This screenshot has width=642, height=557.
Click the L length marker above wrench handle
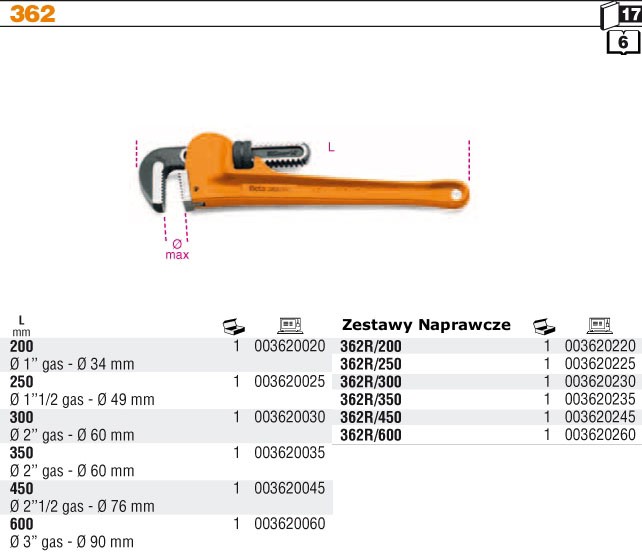click(330, 148)
